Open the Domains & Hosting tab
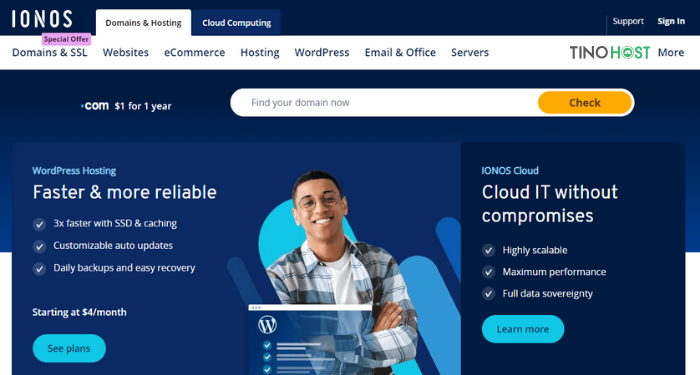Image resolution: width=700 pixels, height=375 pixels. [143, 23]
